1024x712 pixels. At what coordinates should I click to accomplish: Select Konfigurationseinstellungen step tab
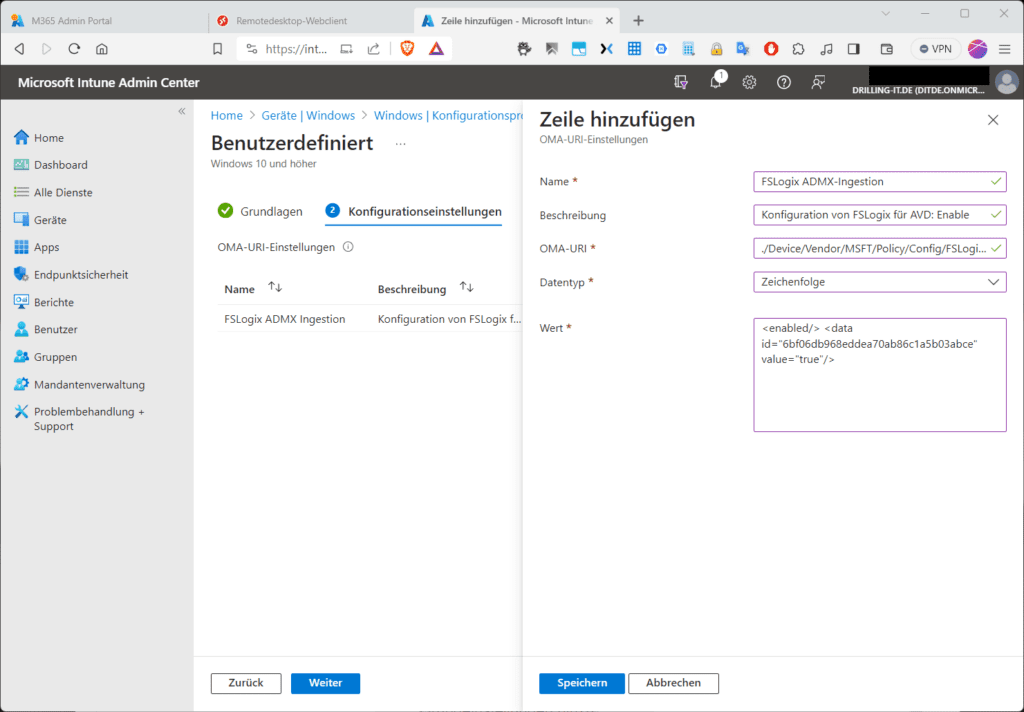pos(413,212)
